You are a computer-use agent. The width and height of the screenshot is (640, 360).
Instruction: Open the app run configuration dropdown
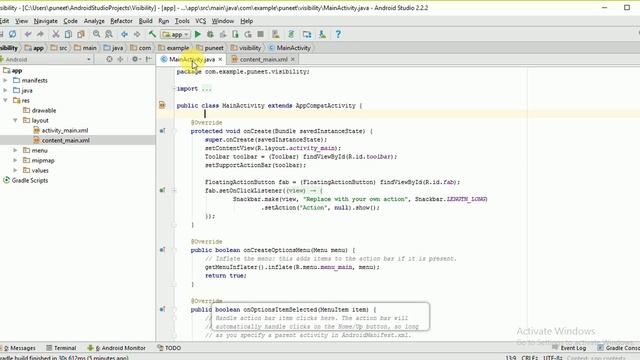click(x=176, y=35)
